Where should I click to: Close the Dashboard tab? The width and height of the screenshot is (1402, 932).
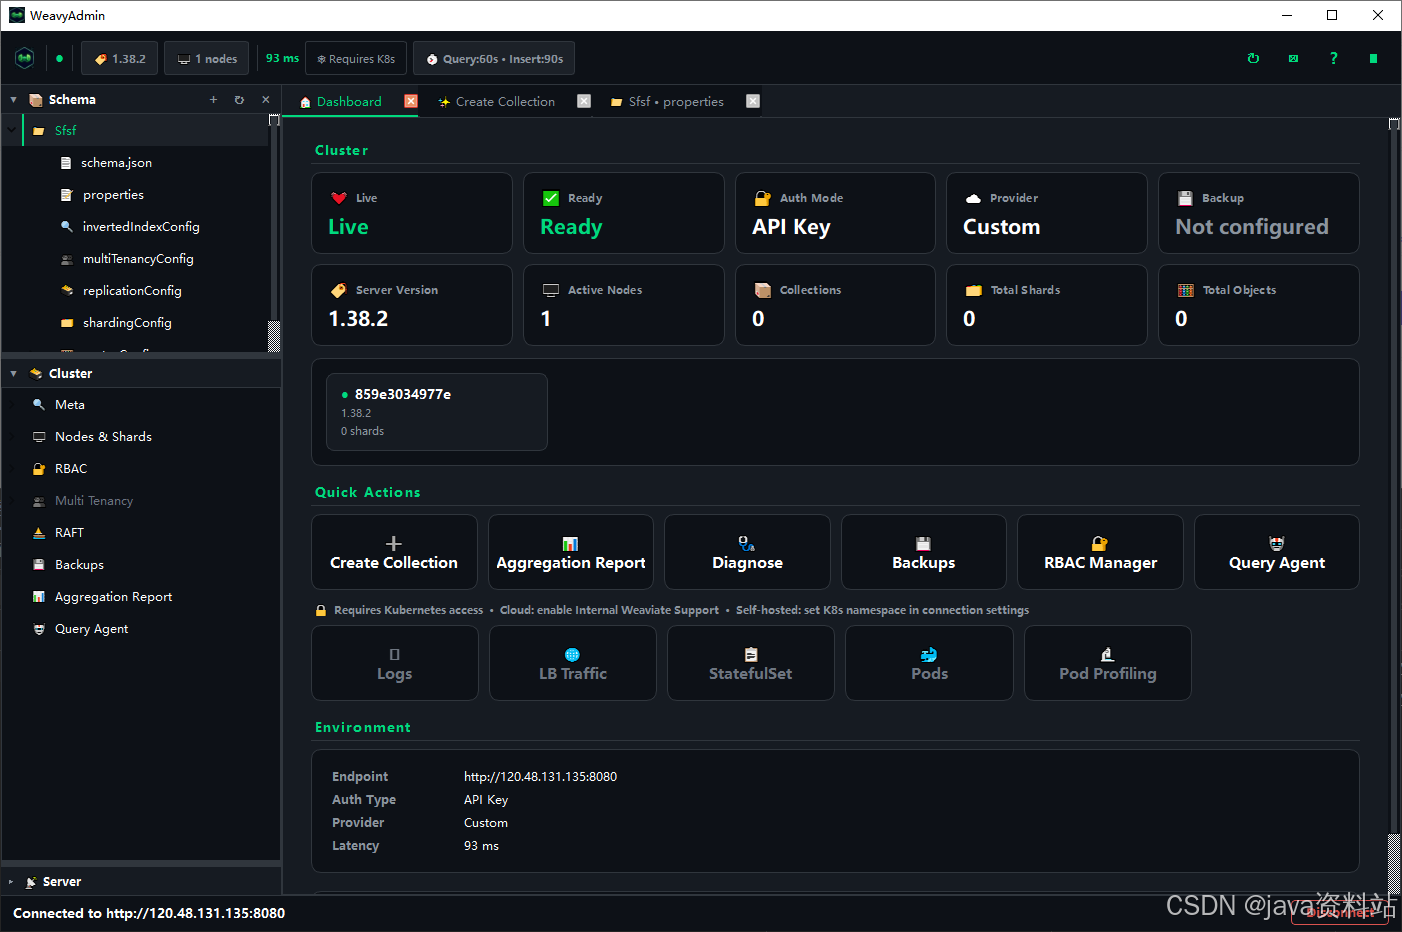click(411, 101)
